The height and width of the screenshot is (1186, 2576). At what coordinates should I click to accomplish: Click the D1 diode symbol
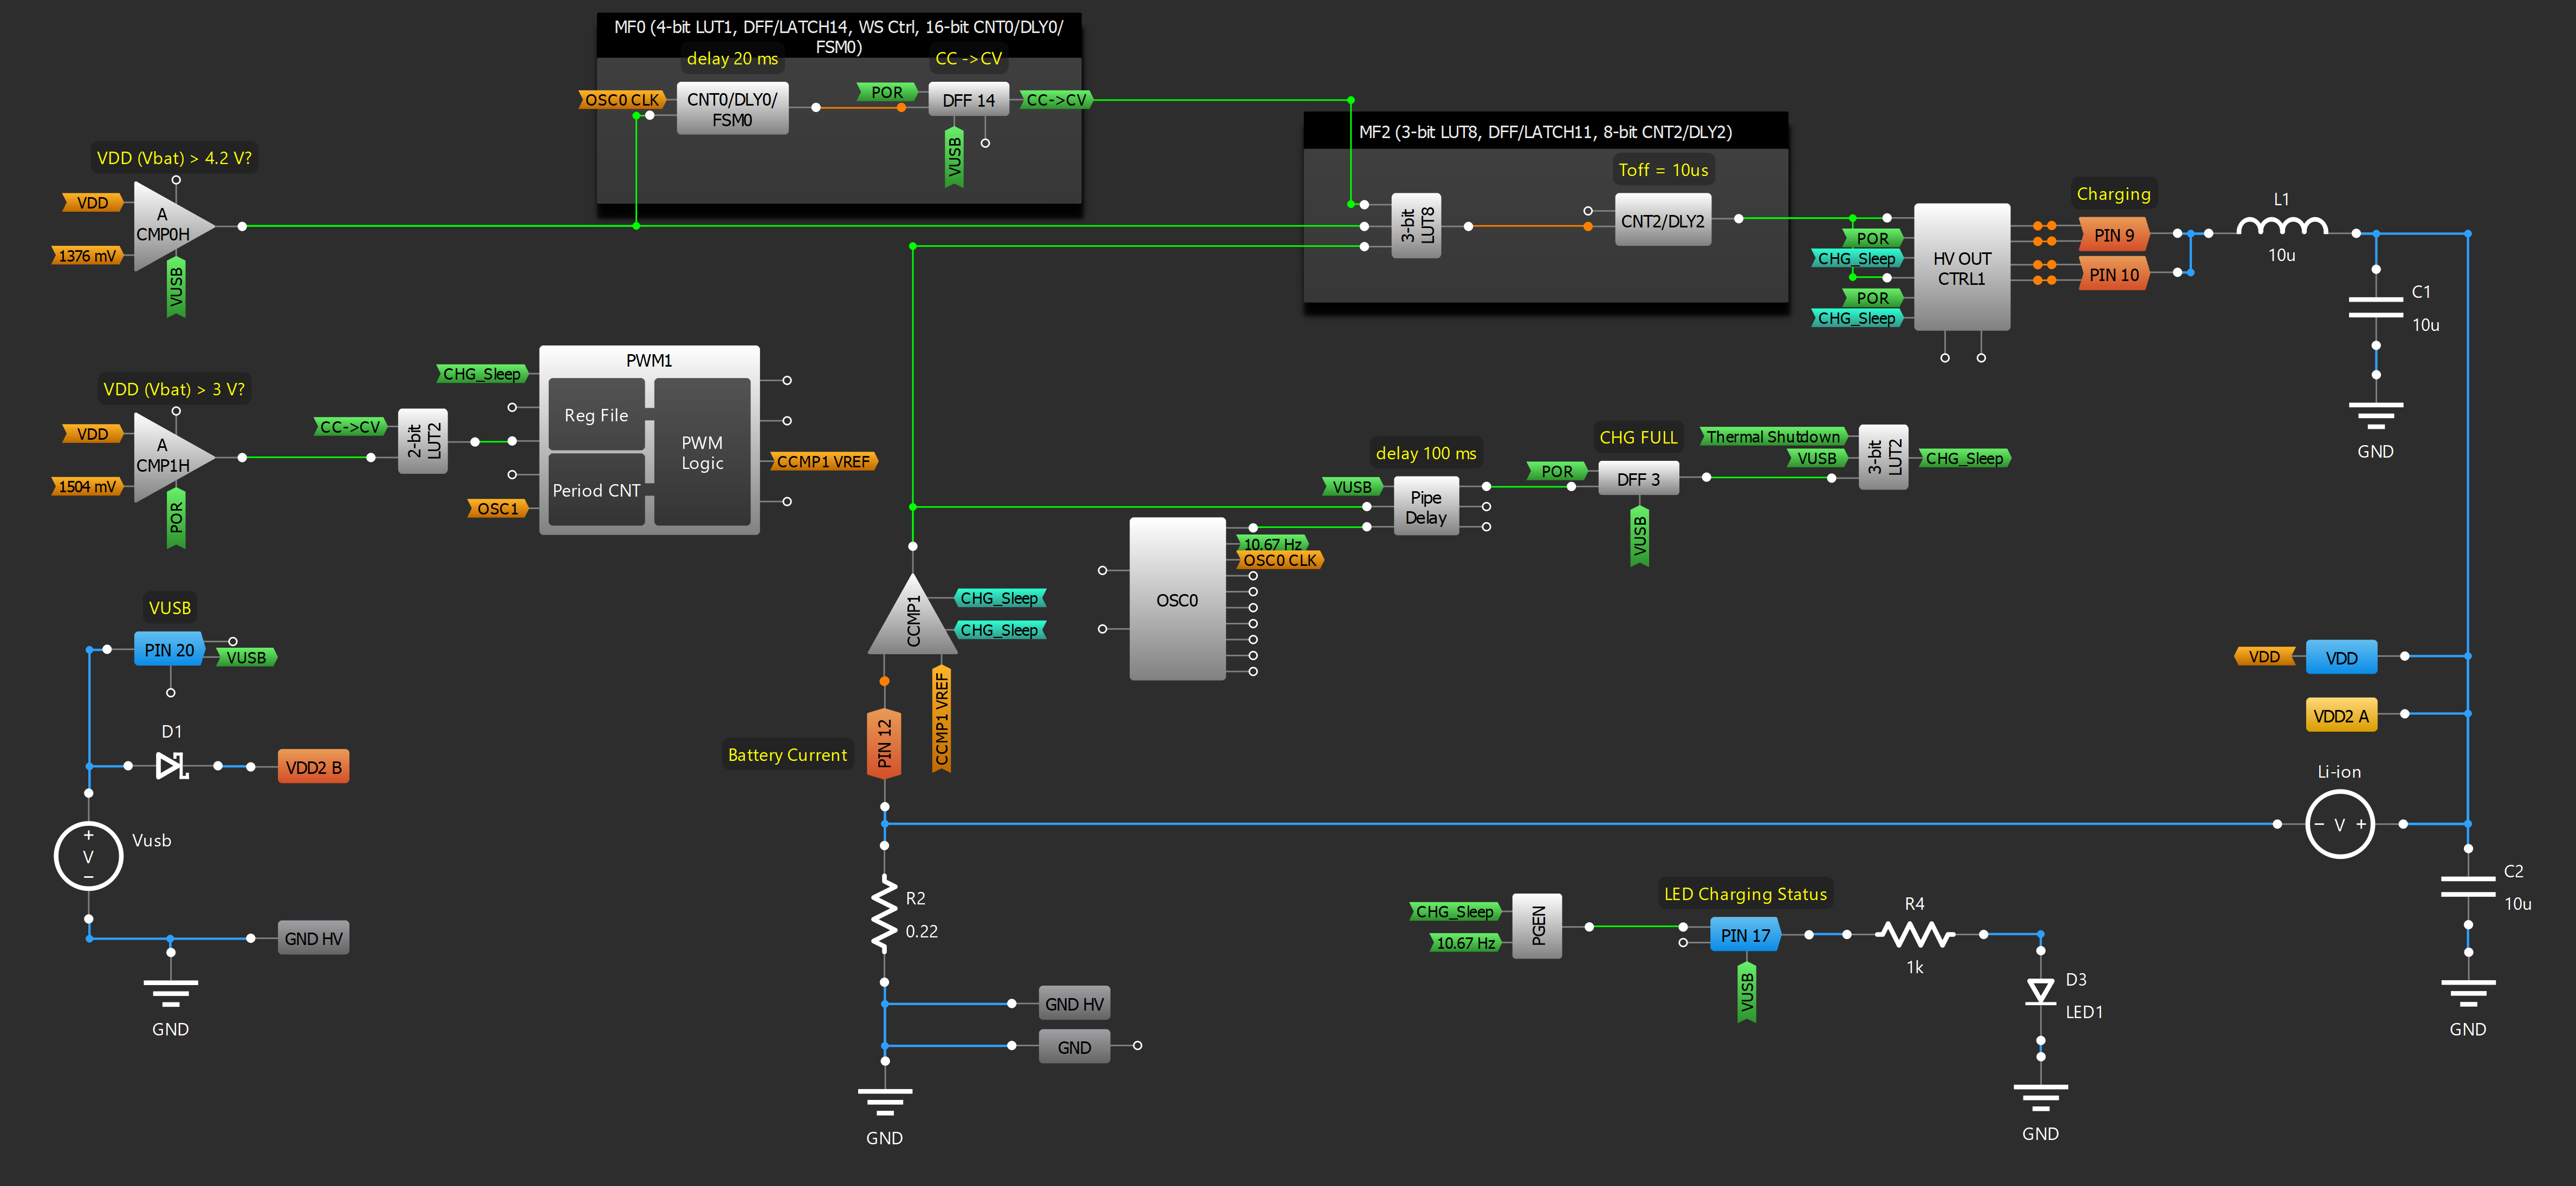point(172,766)
